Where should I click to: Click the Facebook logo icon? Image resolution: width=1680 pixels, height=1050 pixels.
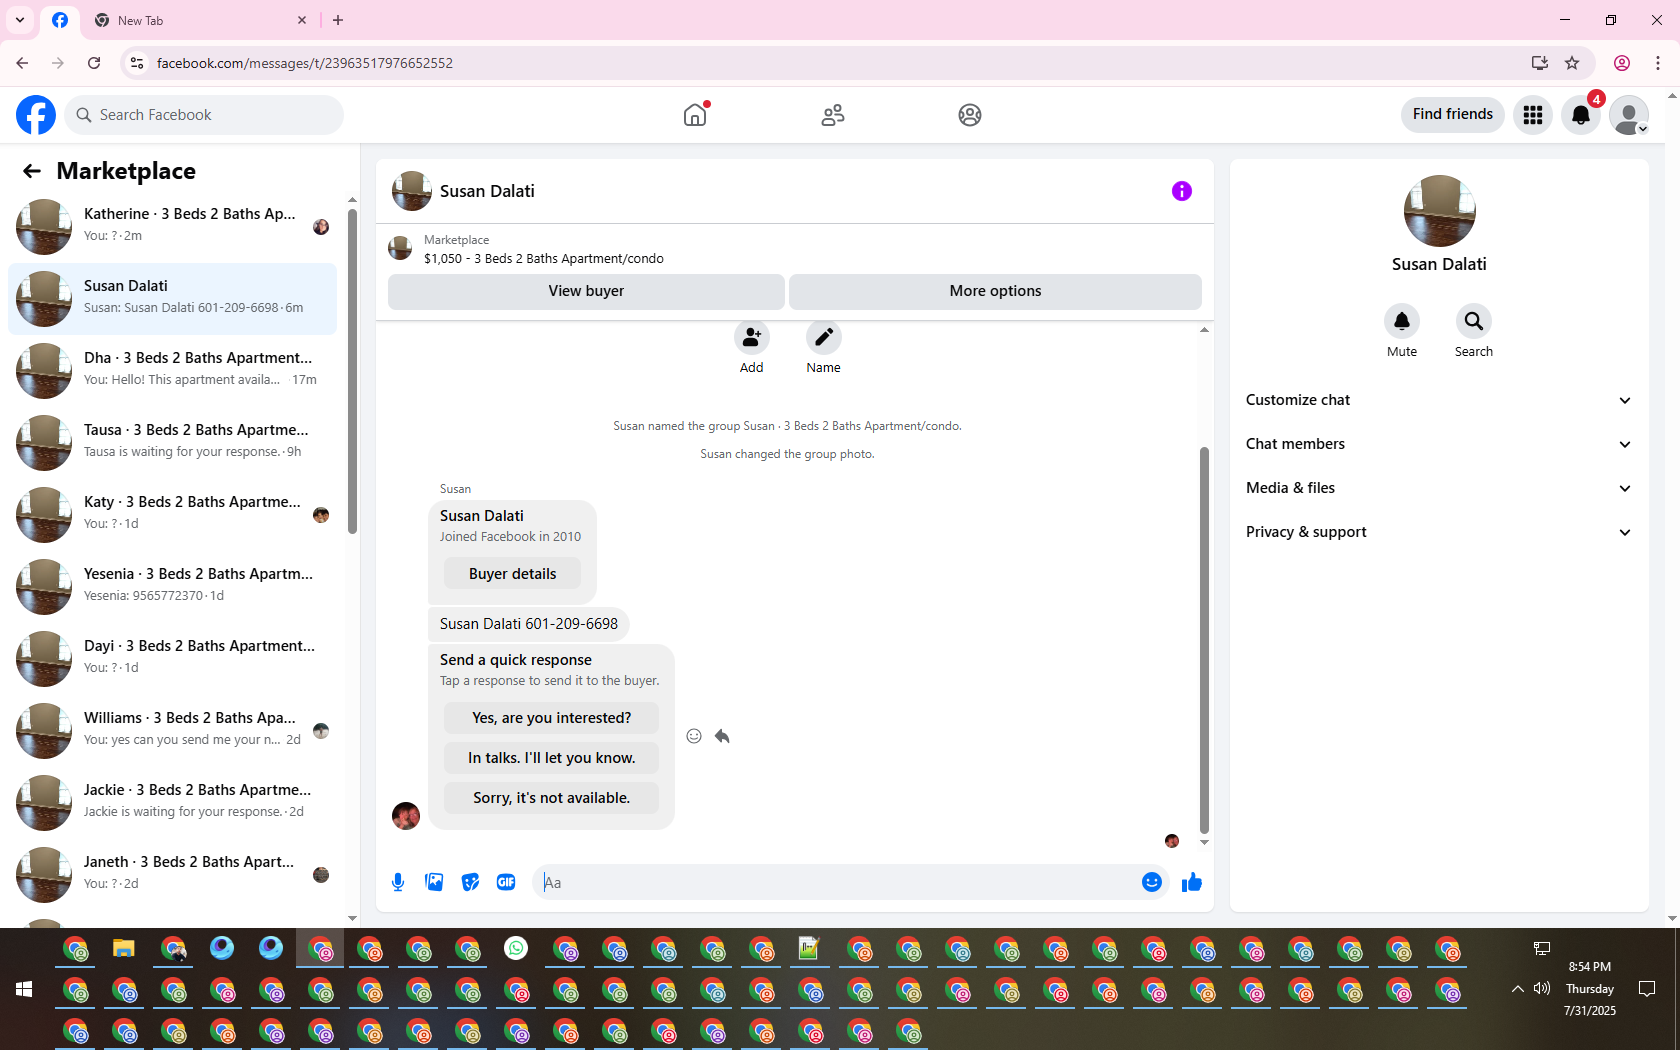pos(36,115)
